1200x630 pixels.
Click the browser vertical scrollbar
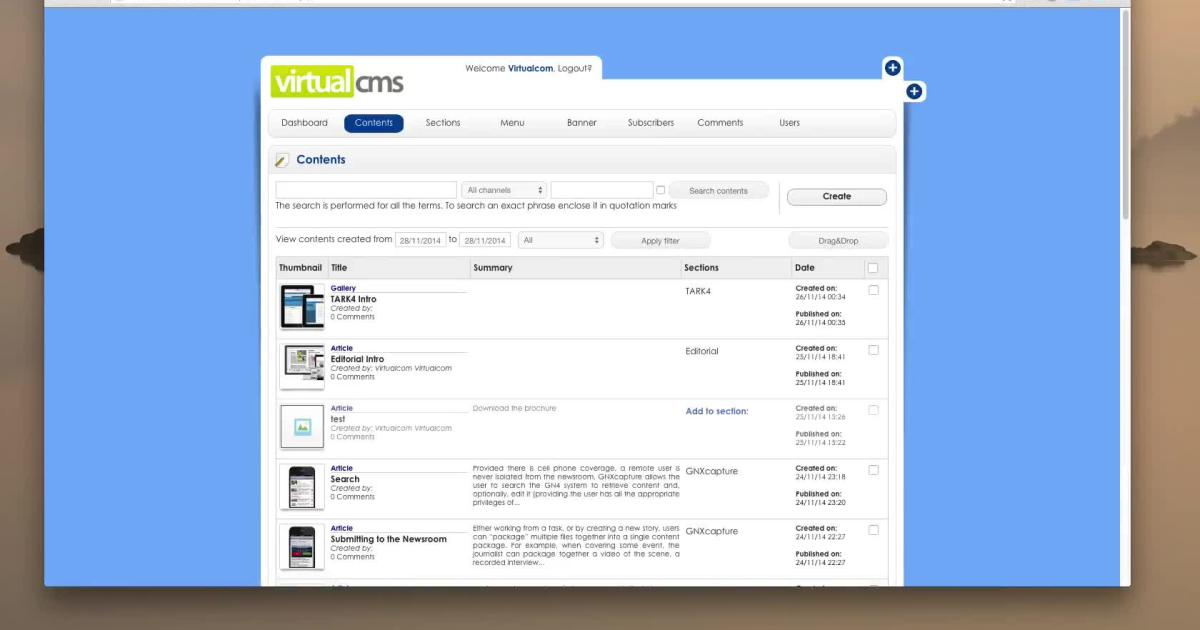pos(1125,120)
